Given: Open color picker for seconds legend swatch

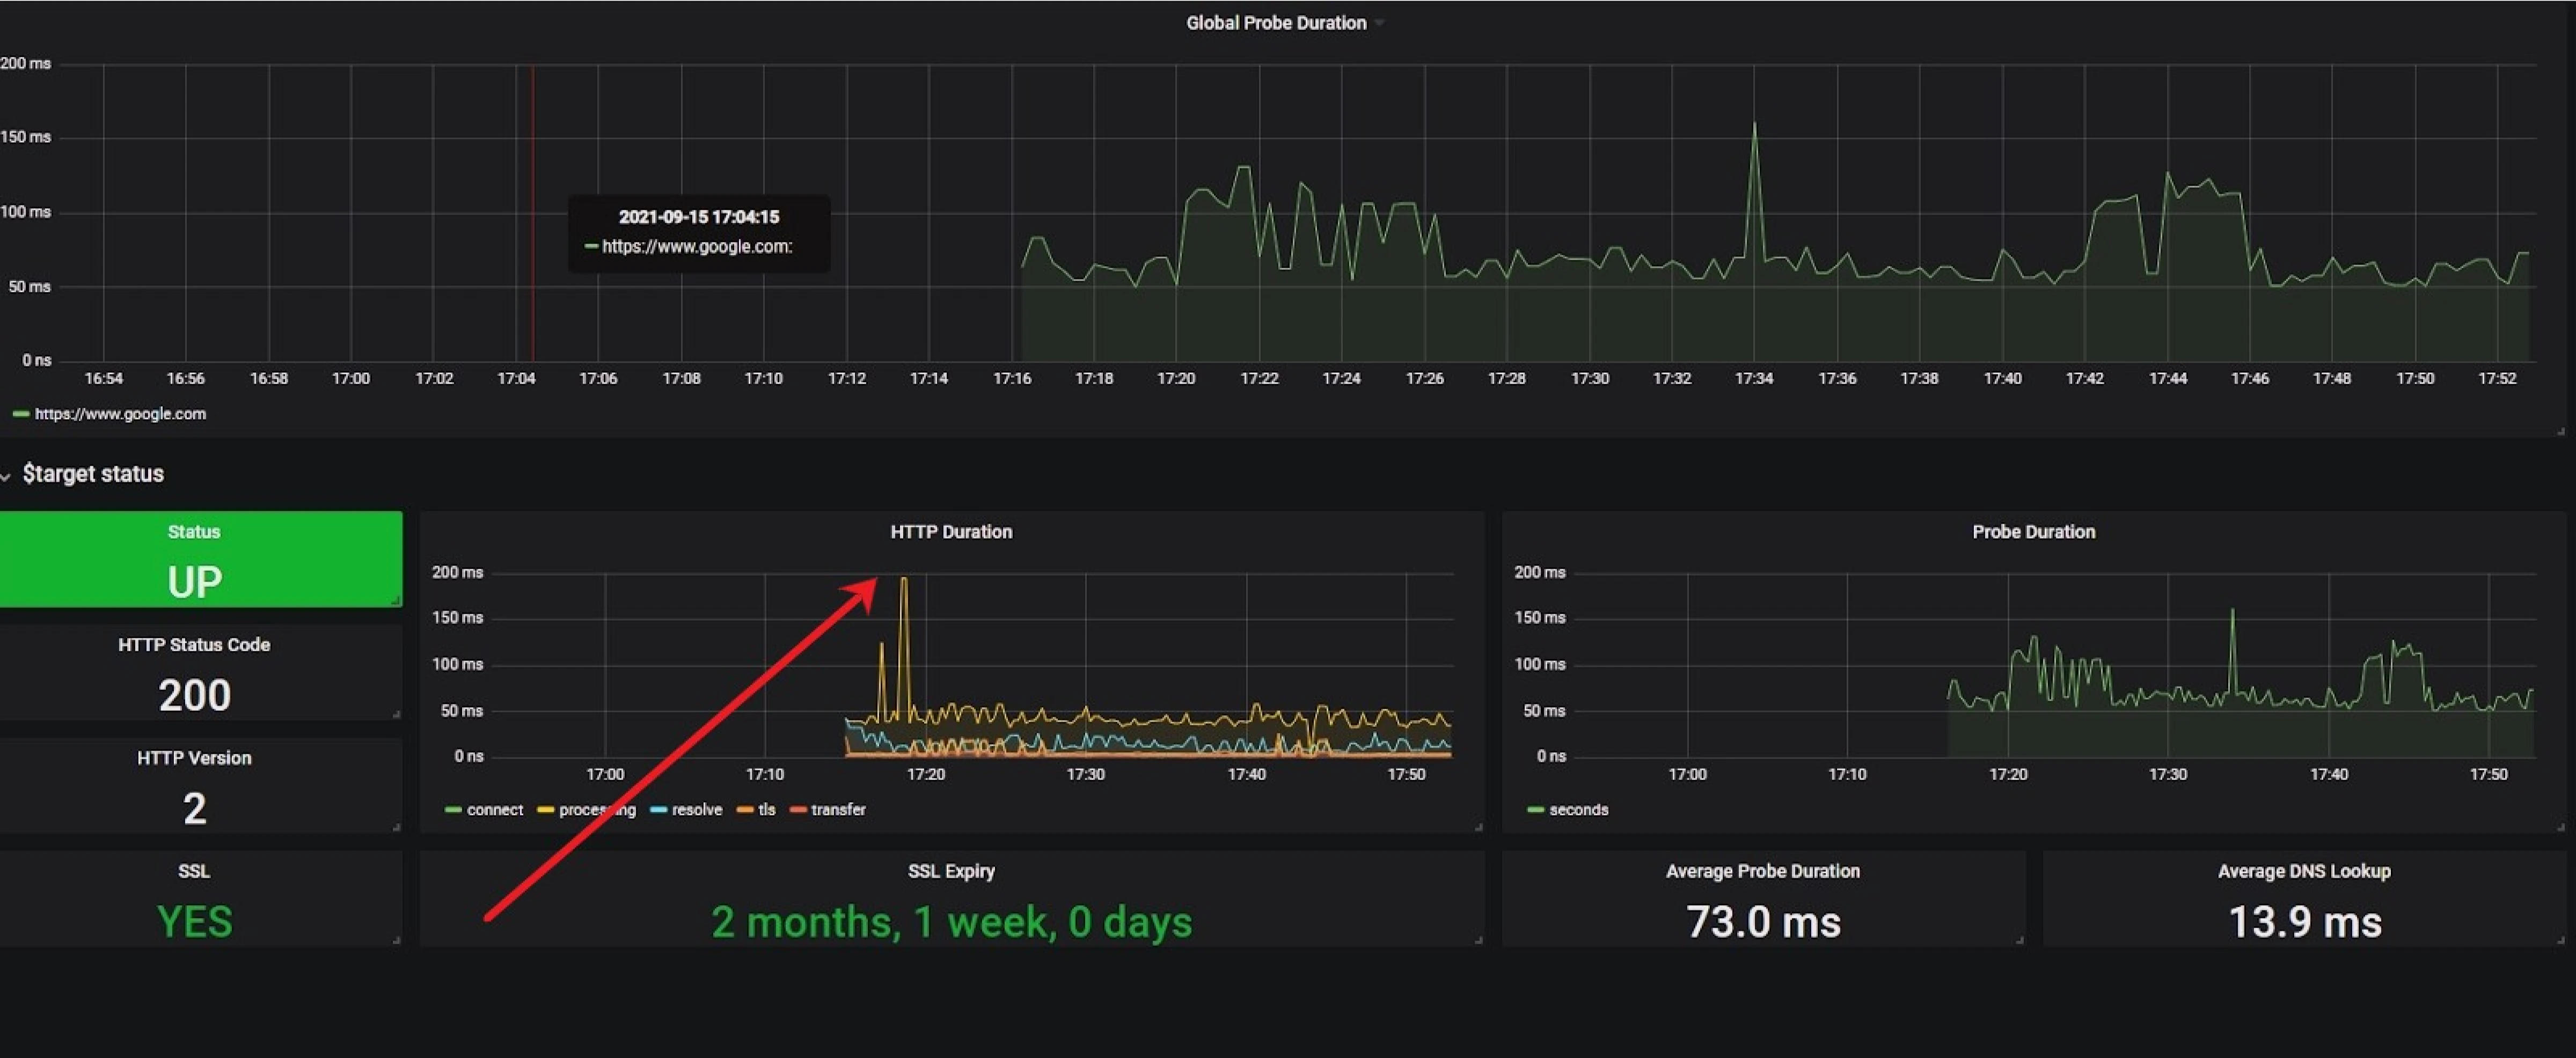Looking at the screenshot, I should (x=1536, y=810).
